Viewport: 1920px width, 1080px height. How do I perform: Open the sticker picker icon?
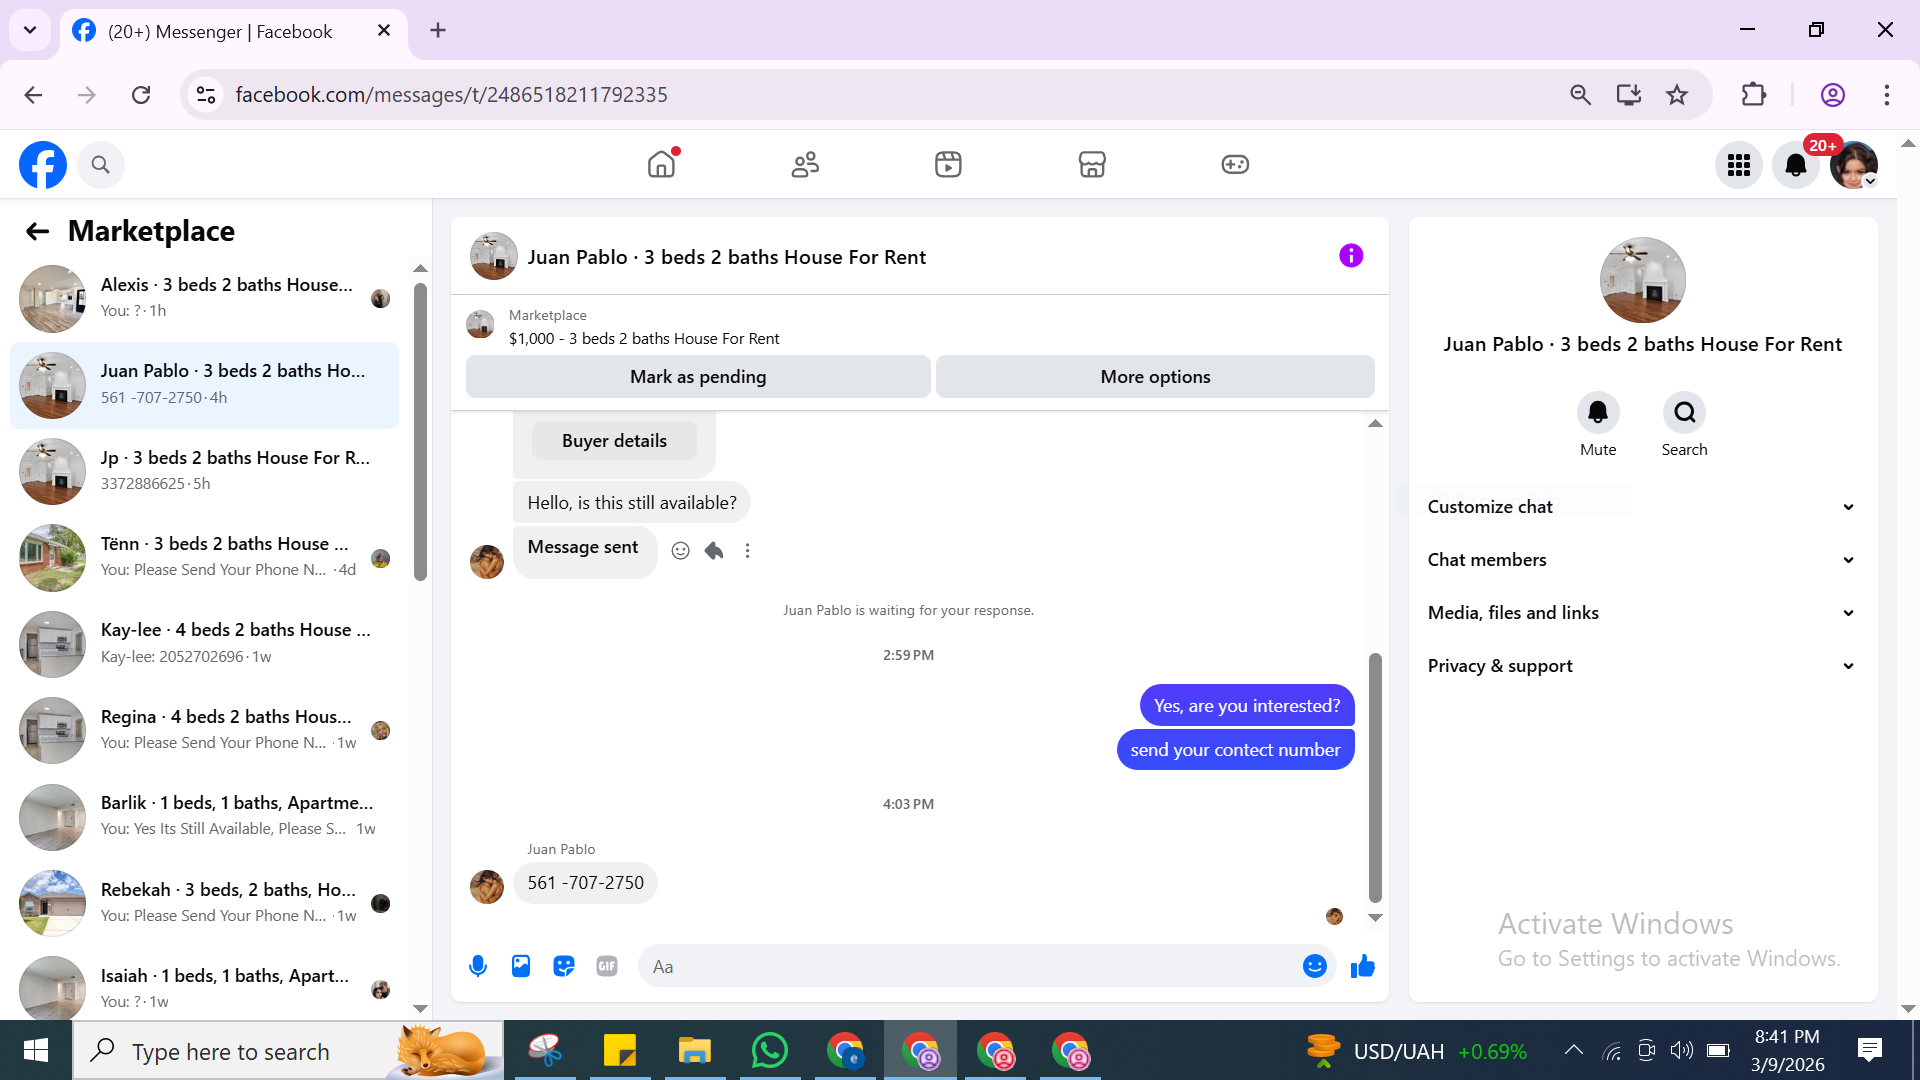point(564,966)
